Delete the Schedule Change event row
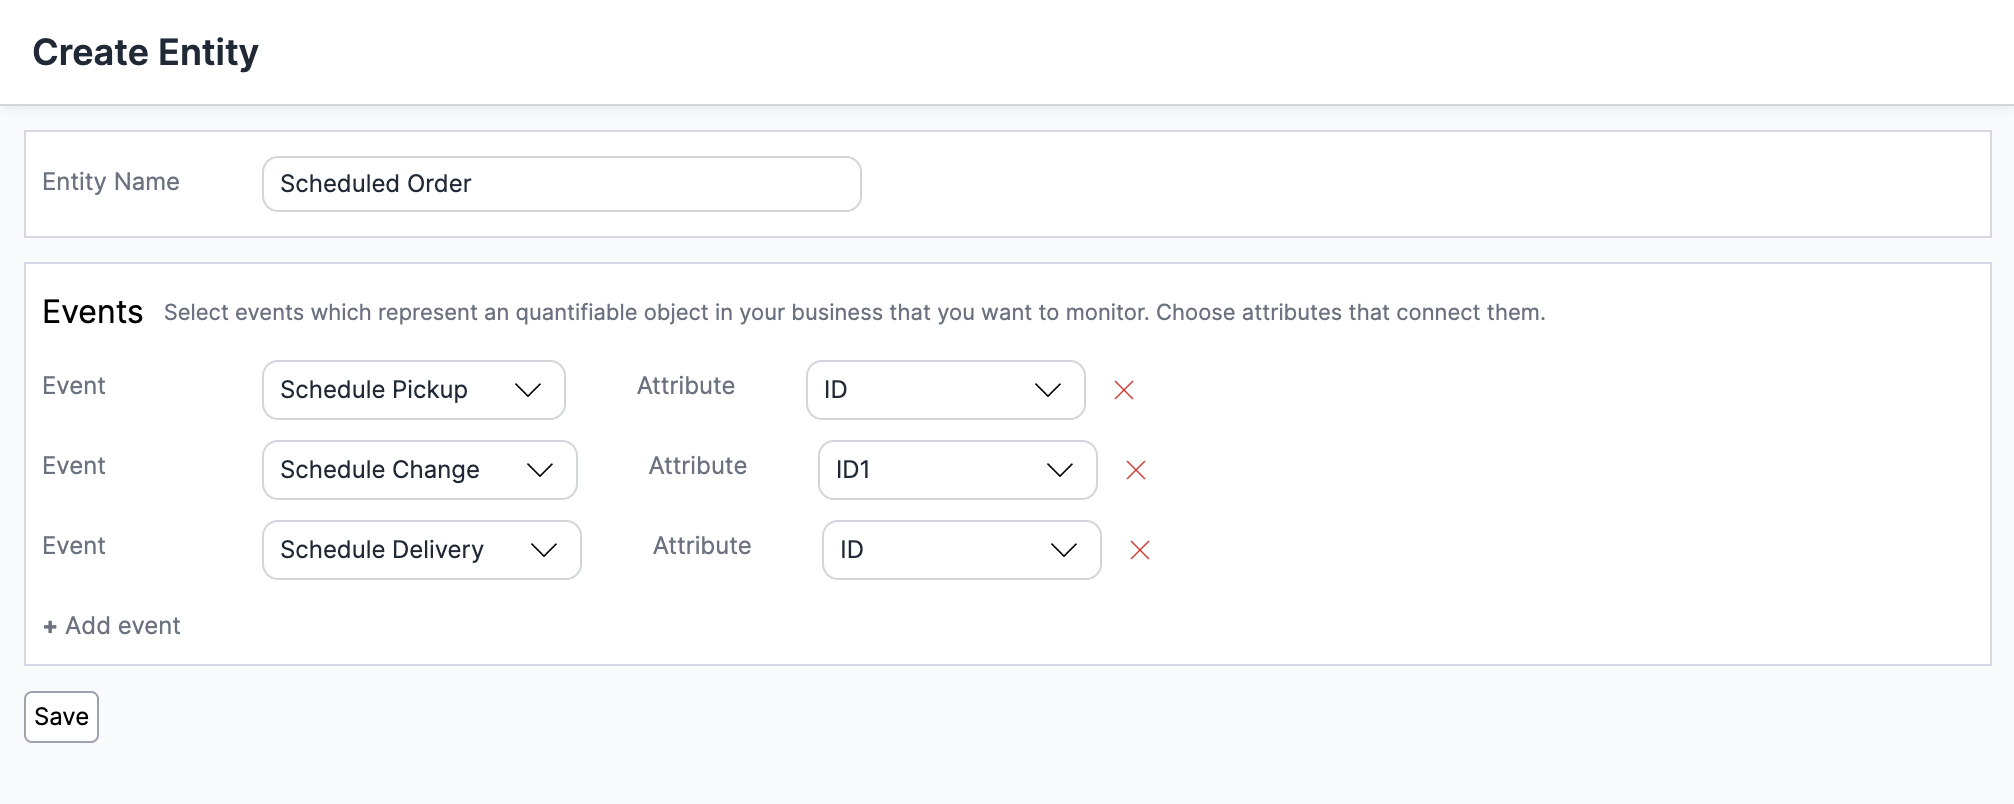This screenshot has width=2014, height=804. pos(1136,470)
